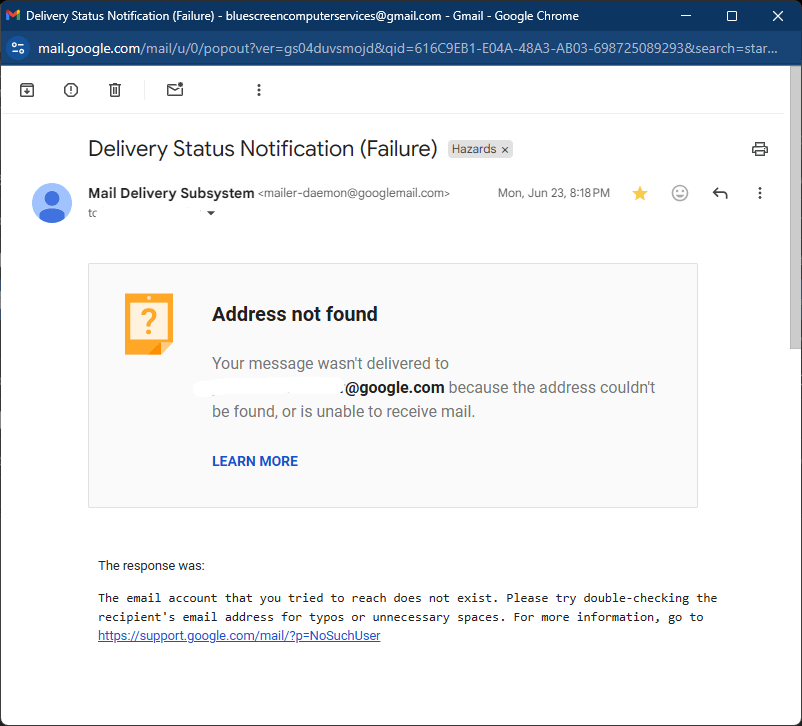Delete the email with trash icon
The width and height of the screenshot is (802, 726).
(115, 90)
